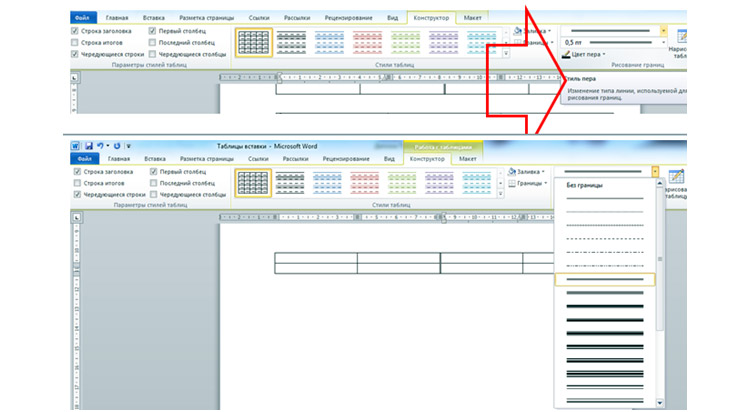
Task: Select purple table style in lower window gallery
Action: coord(439,183)
